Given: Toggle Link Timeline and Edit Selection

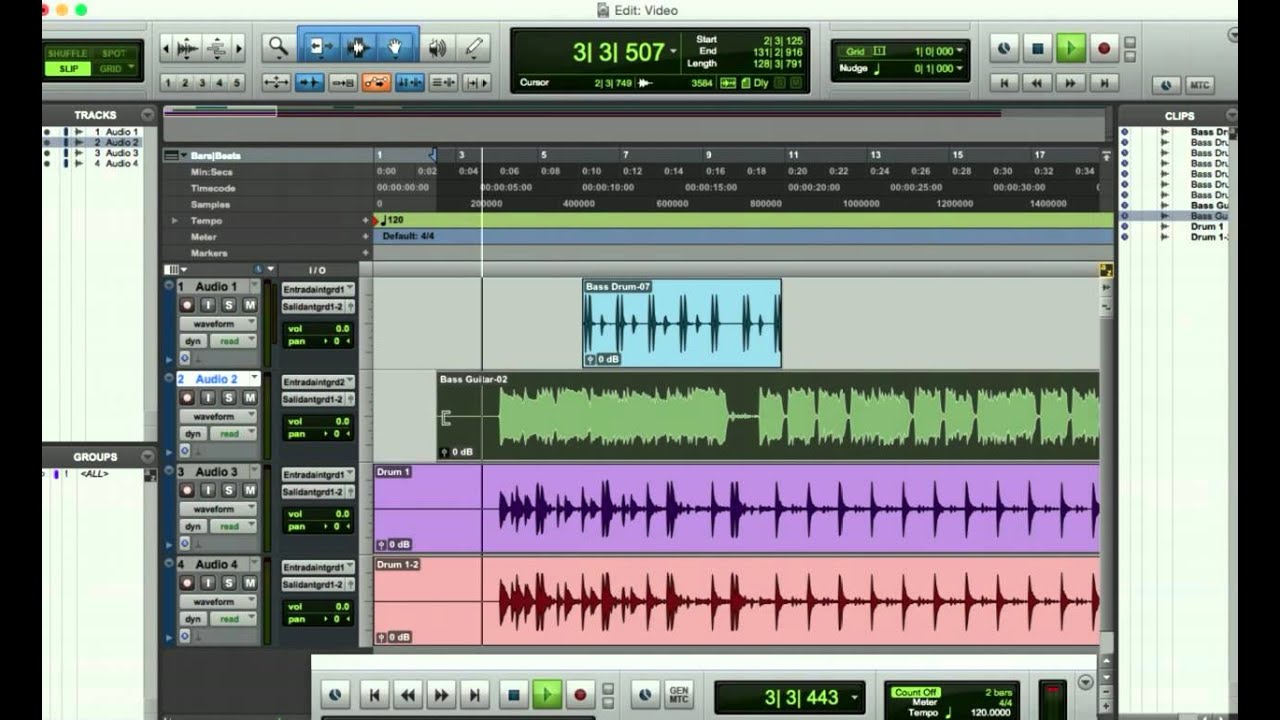Looking at the screenshot, I should point(410,83).
